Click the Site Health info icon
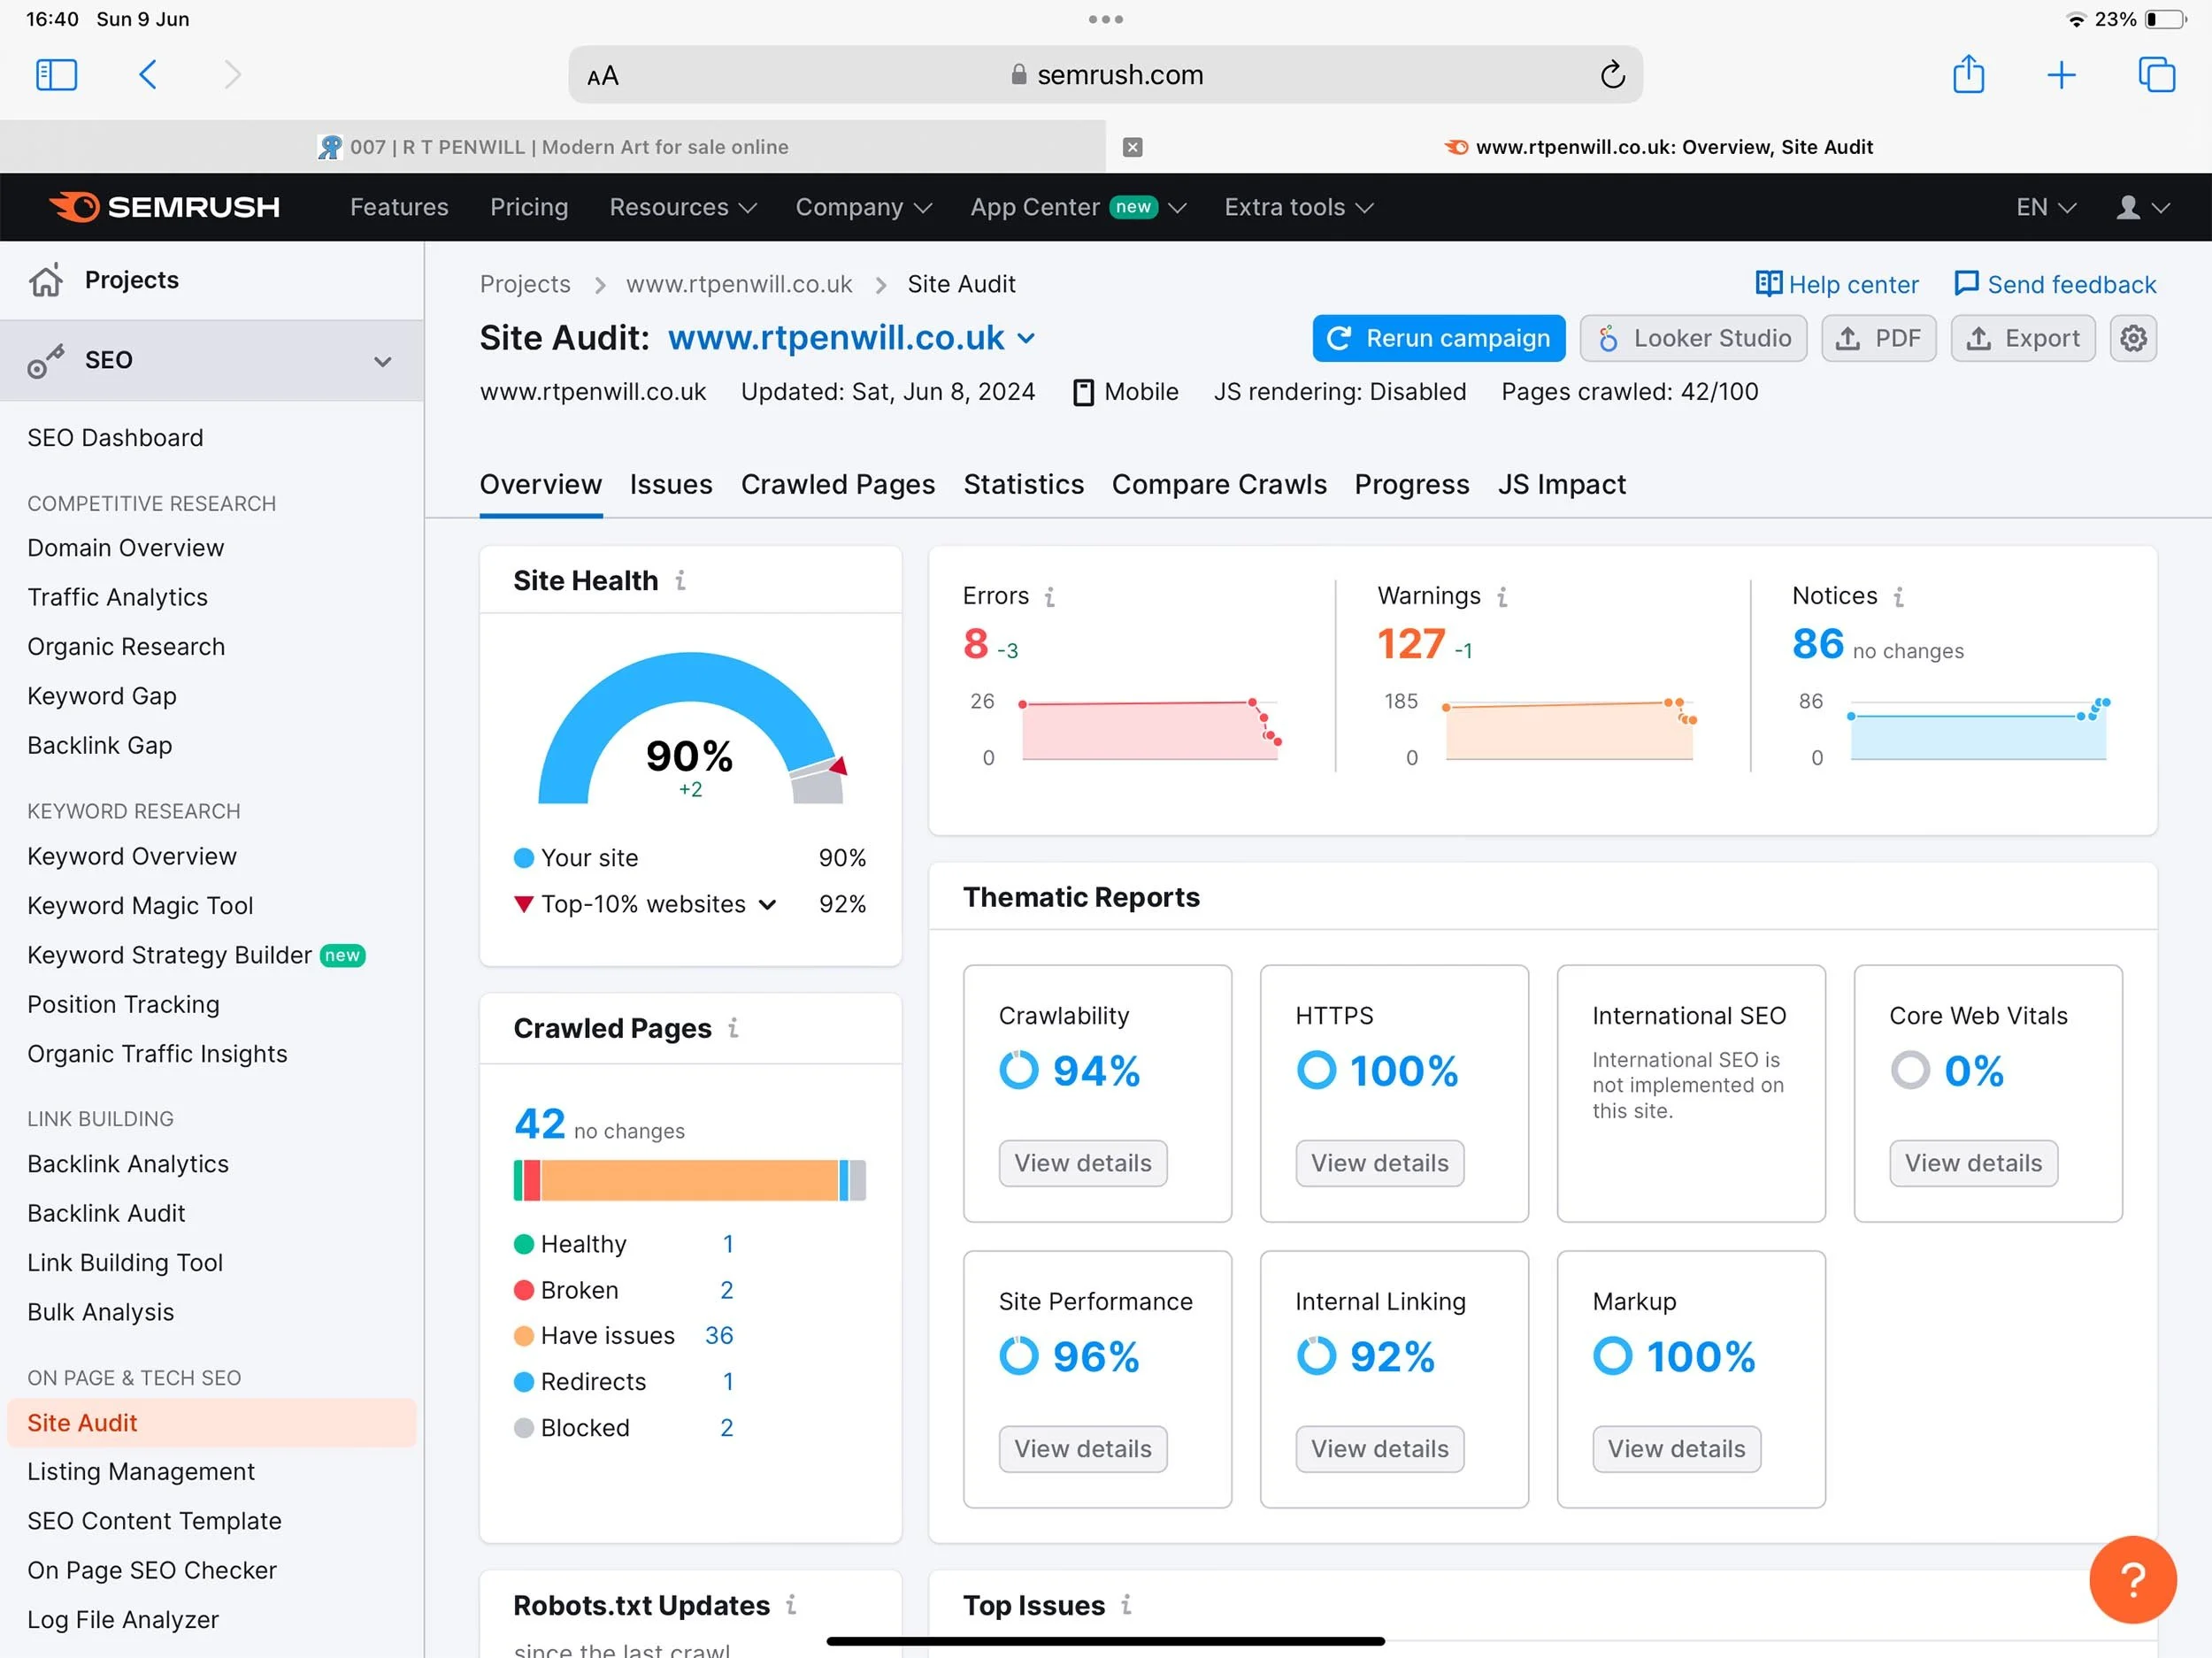The width and height of the screenshot is (2212, 1658). point(680,580)
